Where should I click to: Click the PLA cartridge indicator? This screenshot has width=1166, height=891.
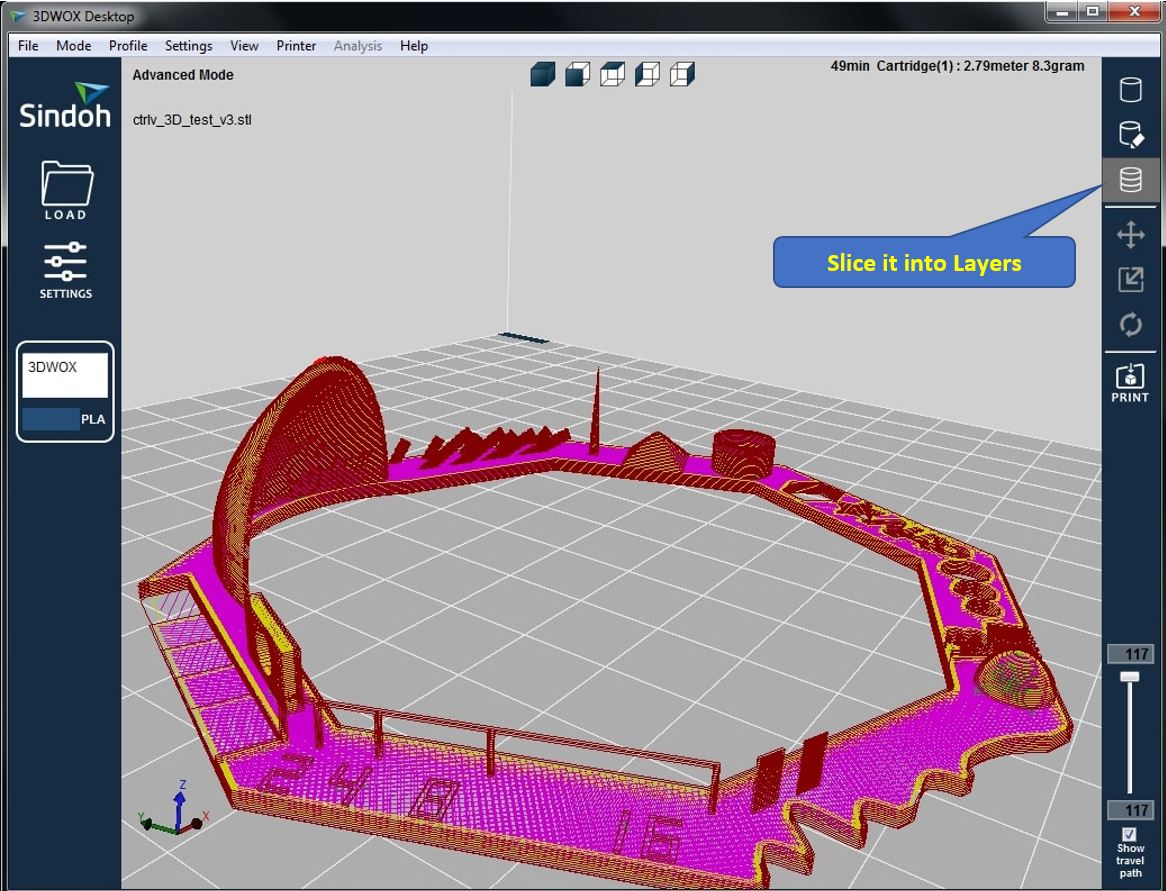tap(65, 419)
